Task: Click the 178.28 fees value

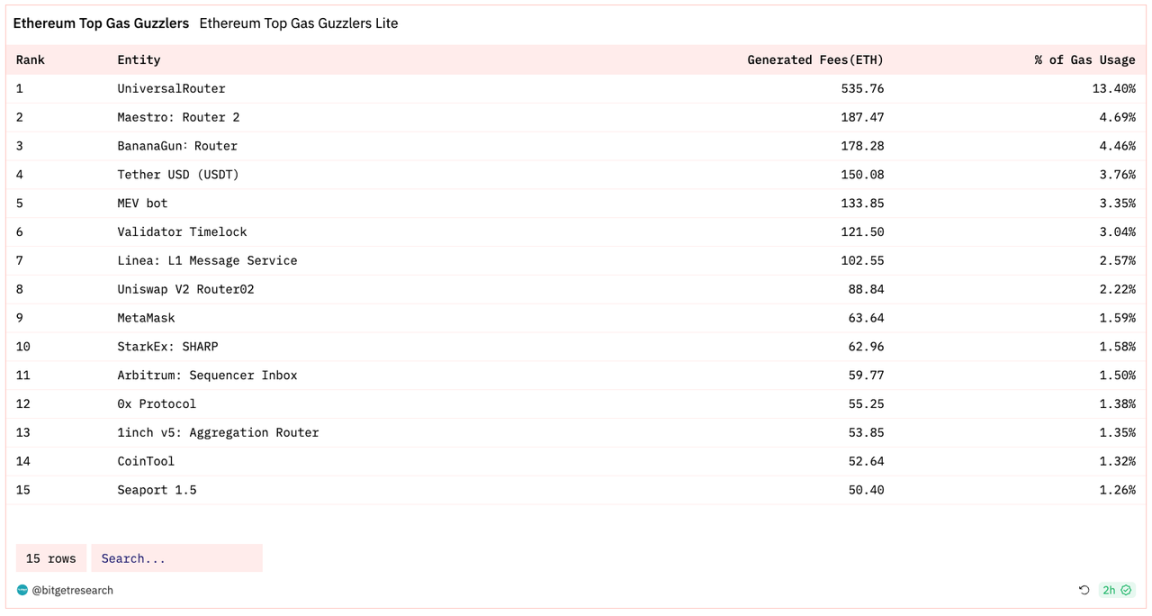Action: point(863,146)
